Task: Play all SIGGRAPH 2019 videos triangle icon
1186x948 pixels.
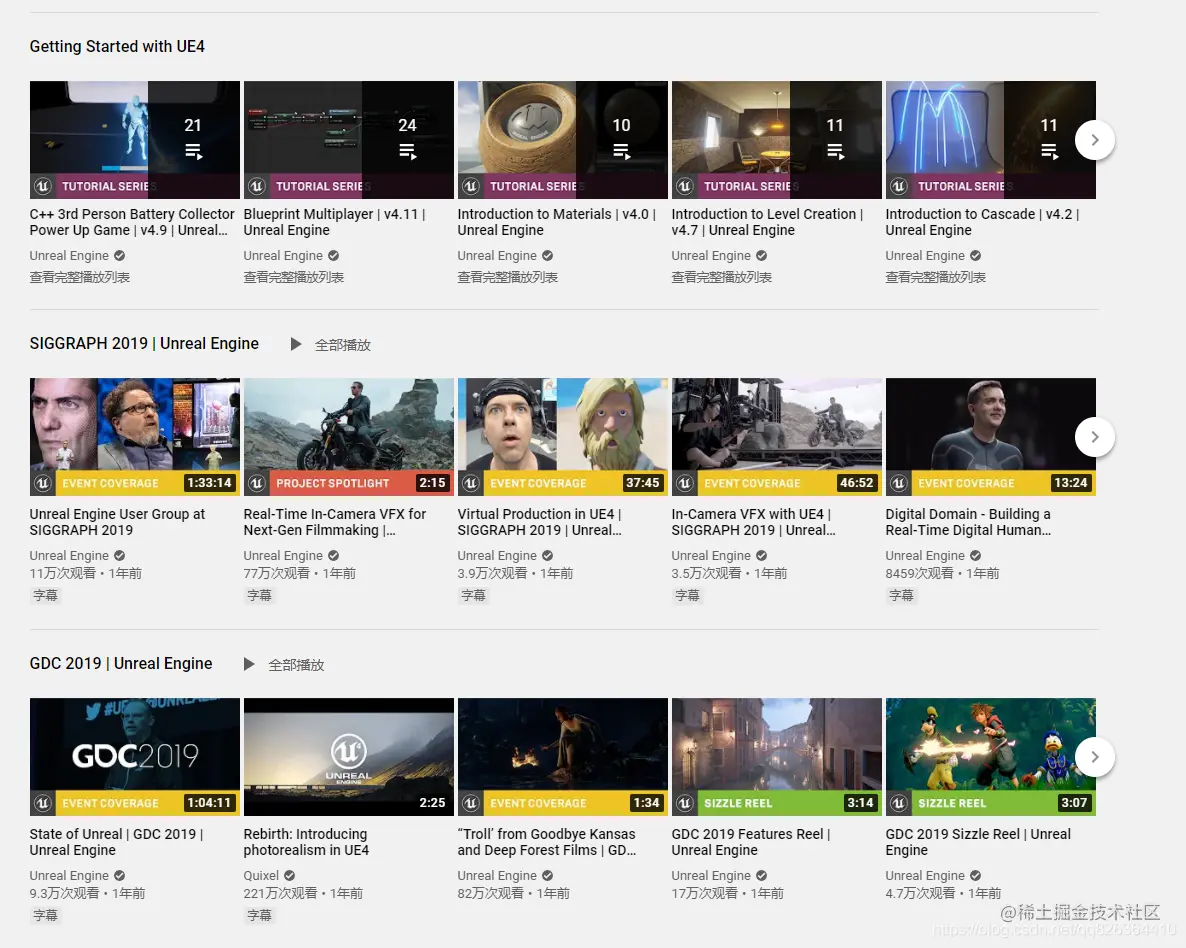Action: [x=296, y=344]
